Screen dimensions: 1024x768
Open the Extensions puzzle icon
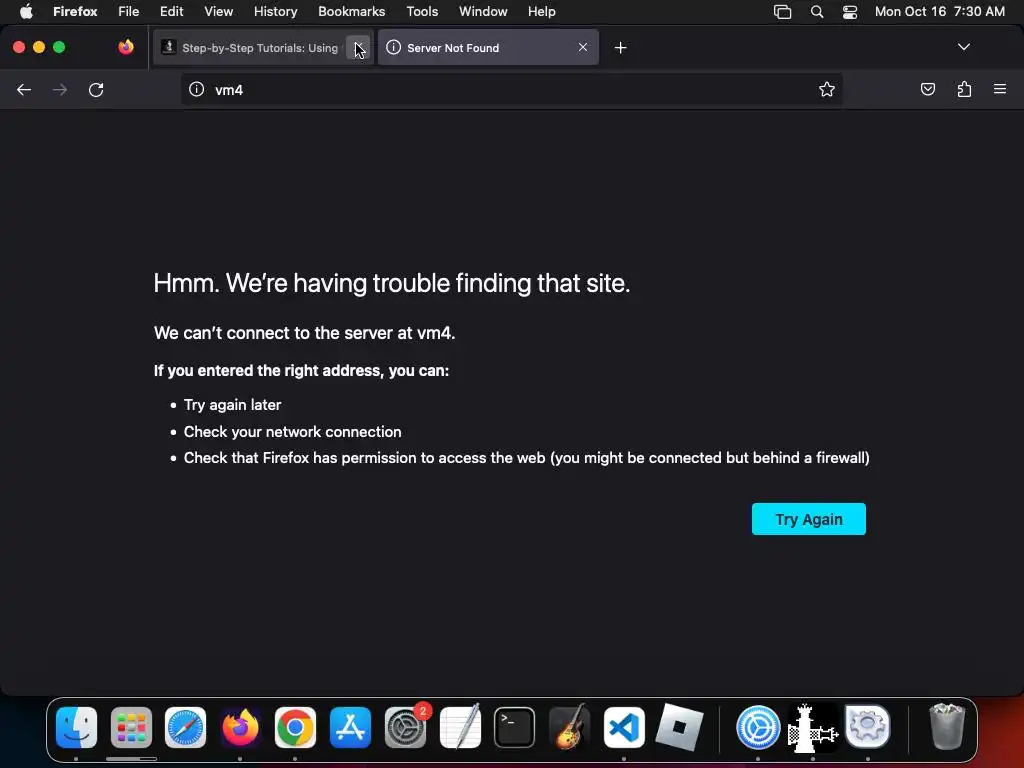pos(964,89)
